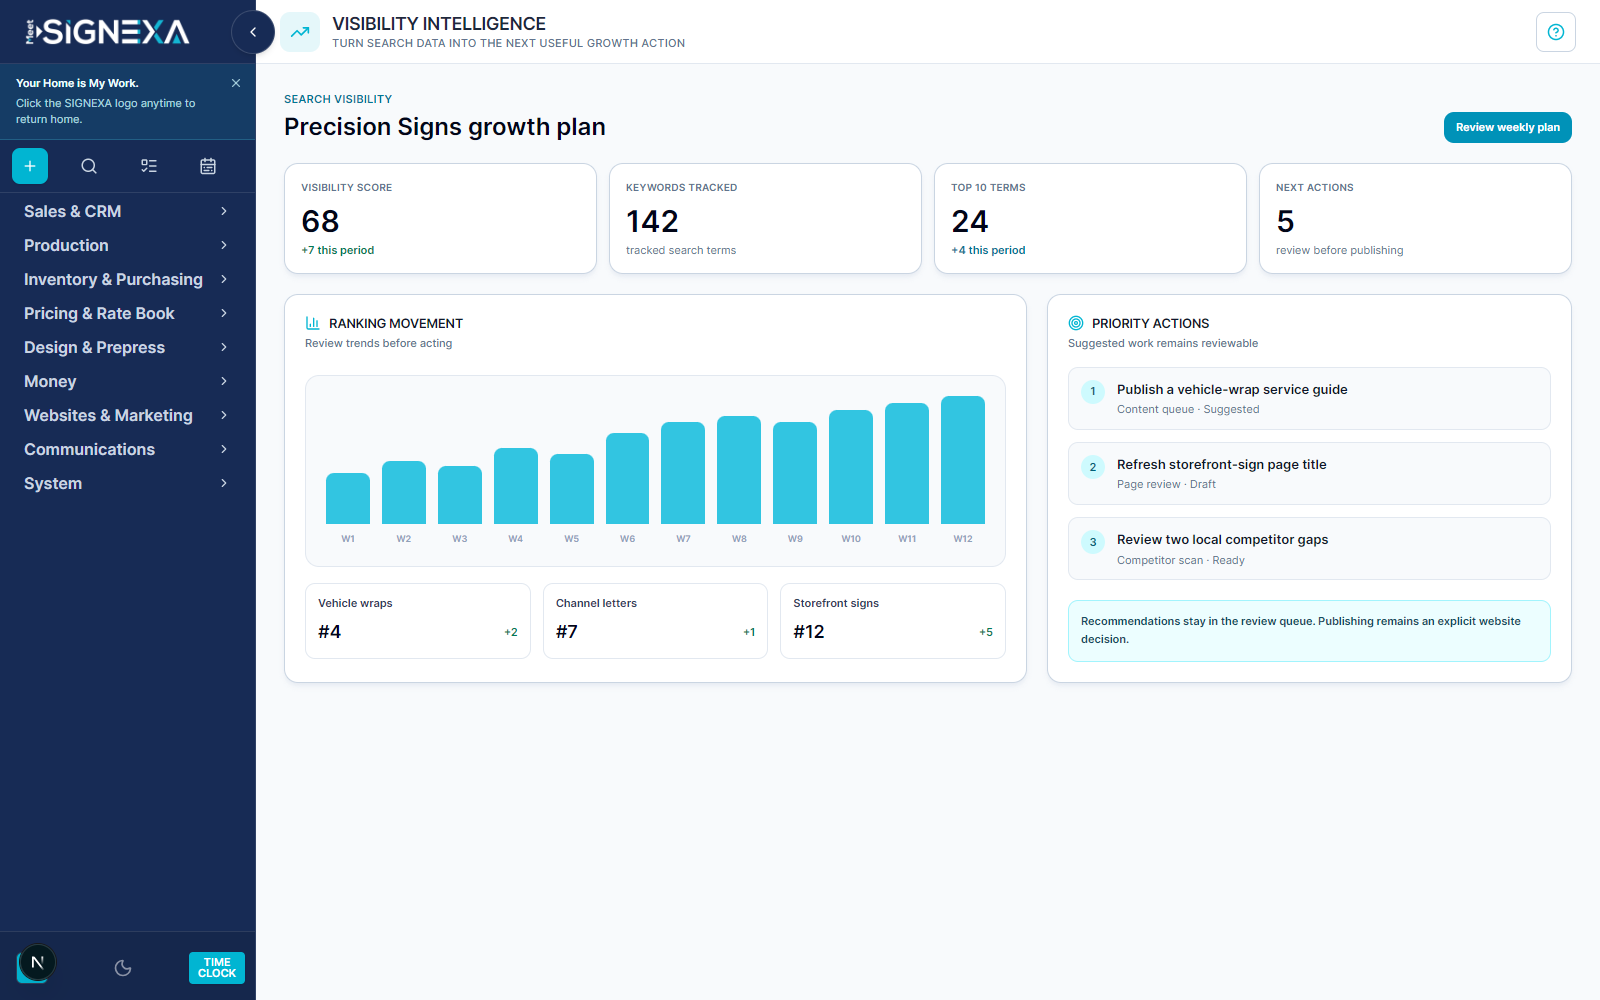Expand System chevron
Image resolution: width=1600 pixels, height=1000 pixels.
[224, 483]
